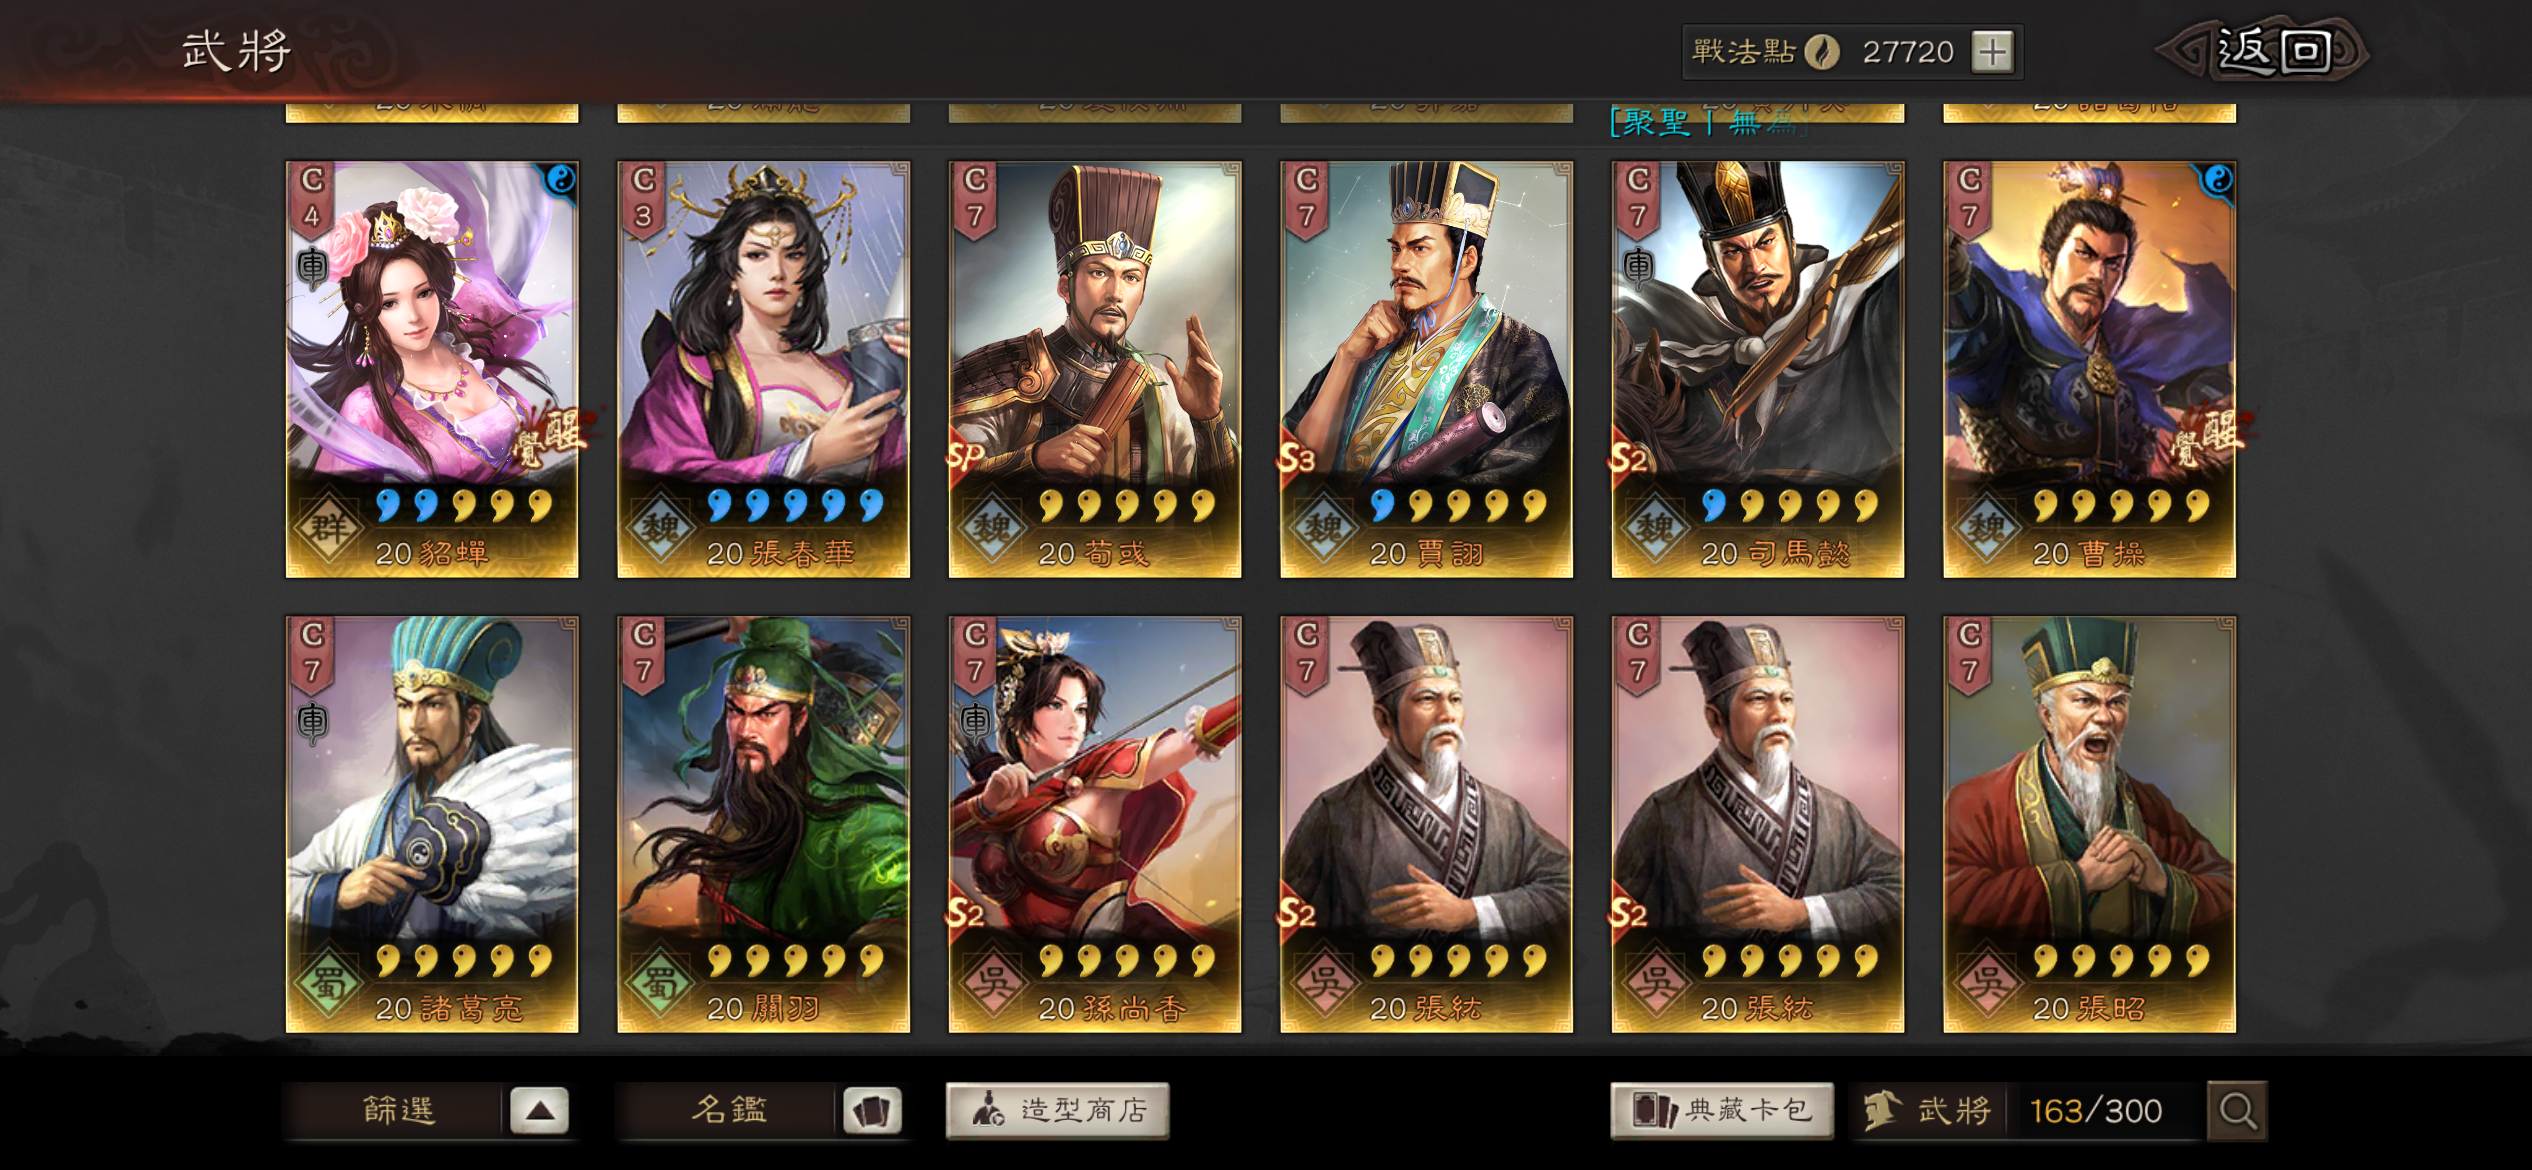Select the 諸葛亮 general card

tap(432, 824)
